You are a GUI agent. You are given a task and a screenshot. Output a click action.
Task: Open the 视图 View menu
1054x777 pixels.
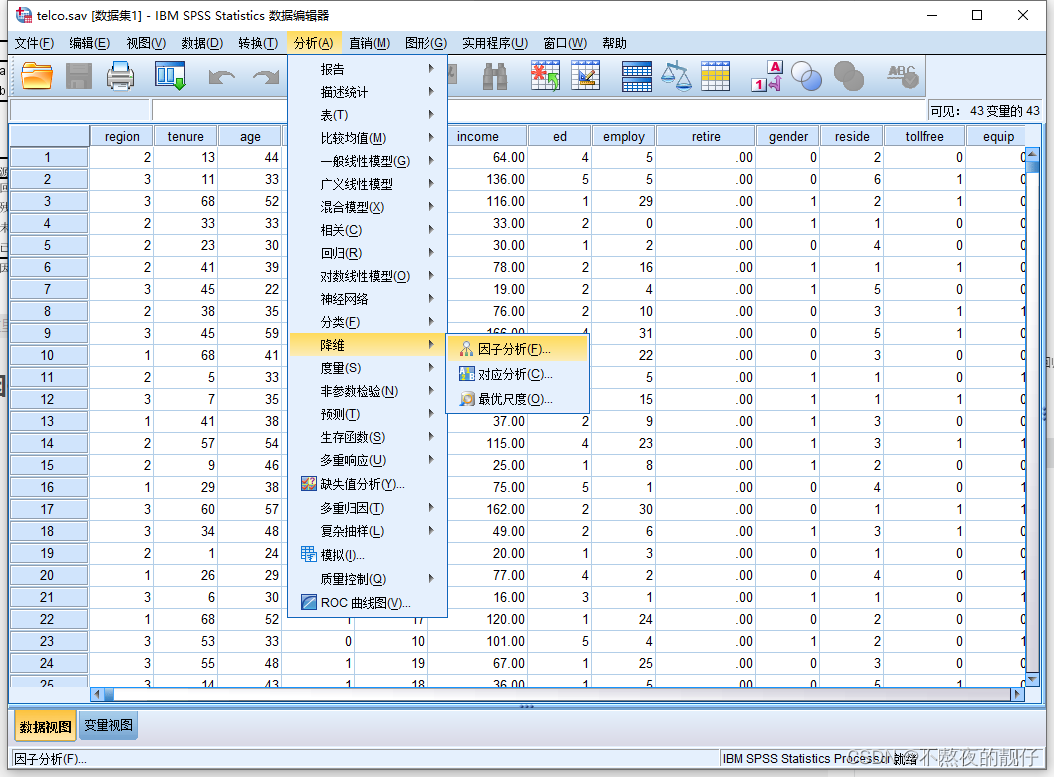pos(146,43)
